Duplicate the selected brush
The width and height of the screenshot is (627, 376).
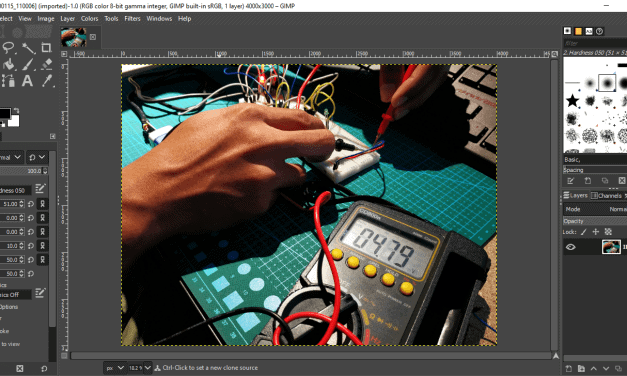(x=605, y=181)
